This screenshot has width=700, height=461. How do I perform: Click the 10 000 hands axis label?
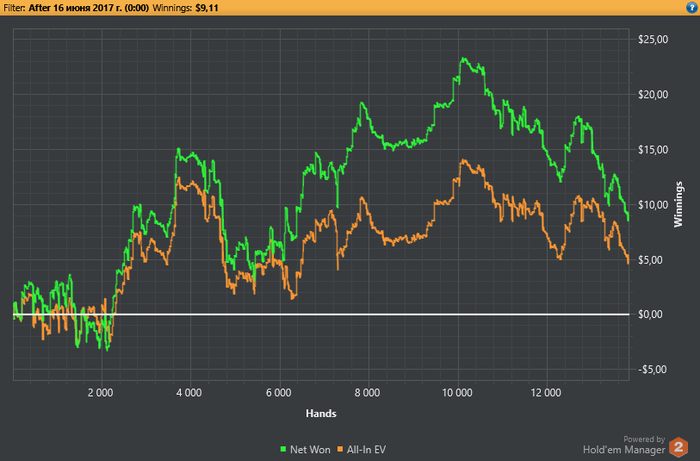point(457,393)
